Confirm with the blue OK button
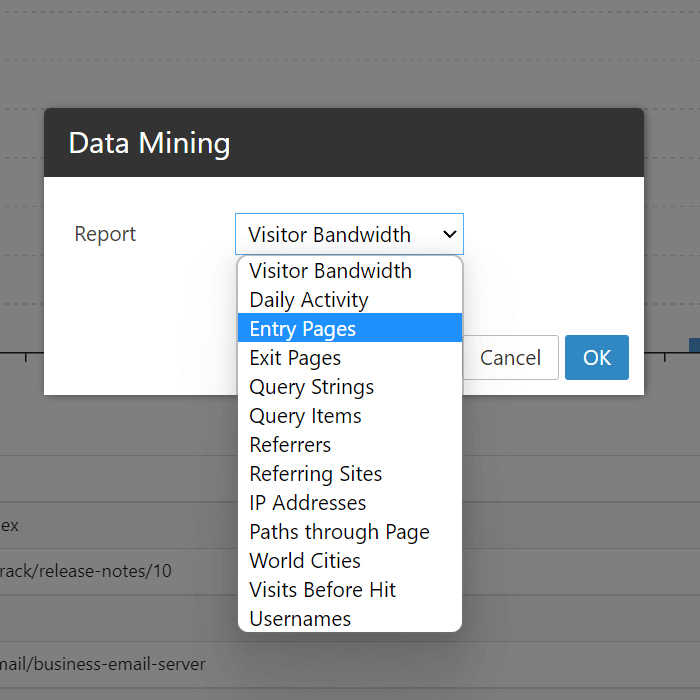The image size is (700, 700). (597, 358)
